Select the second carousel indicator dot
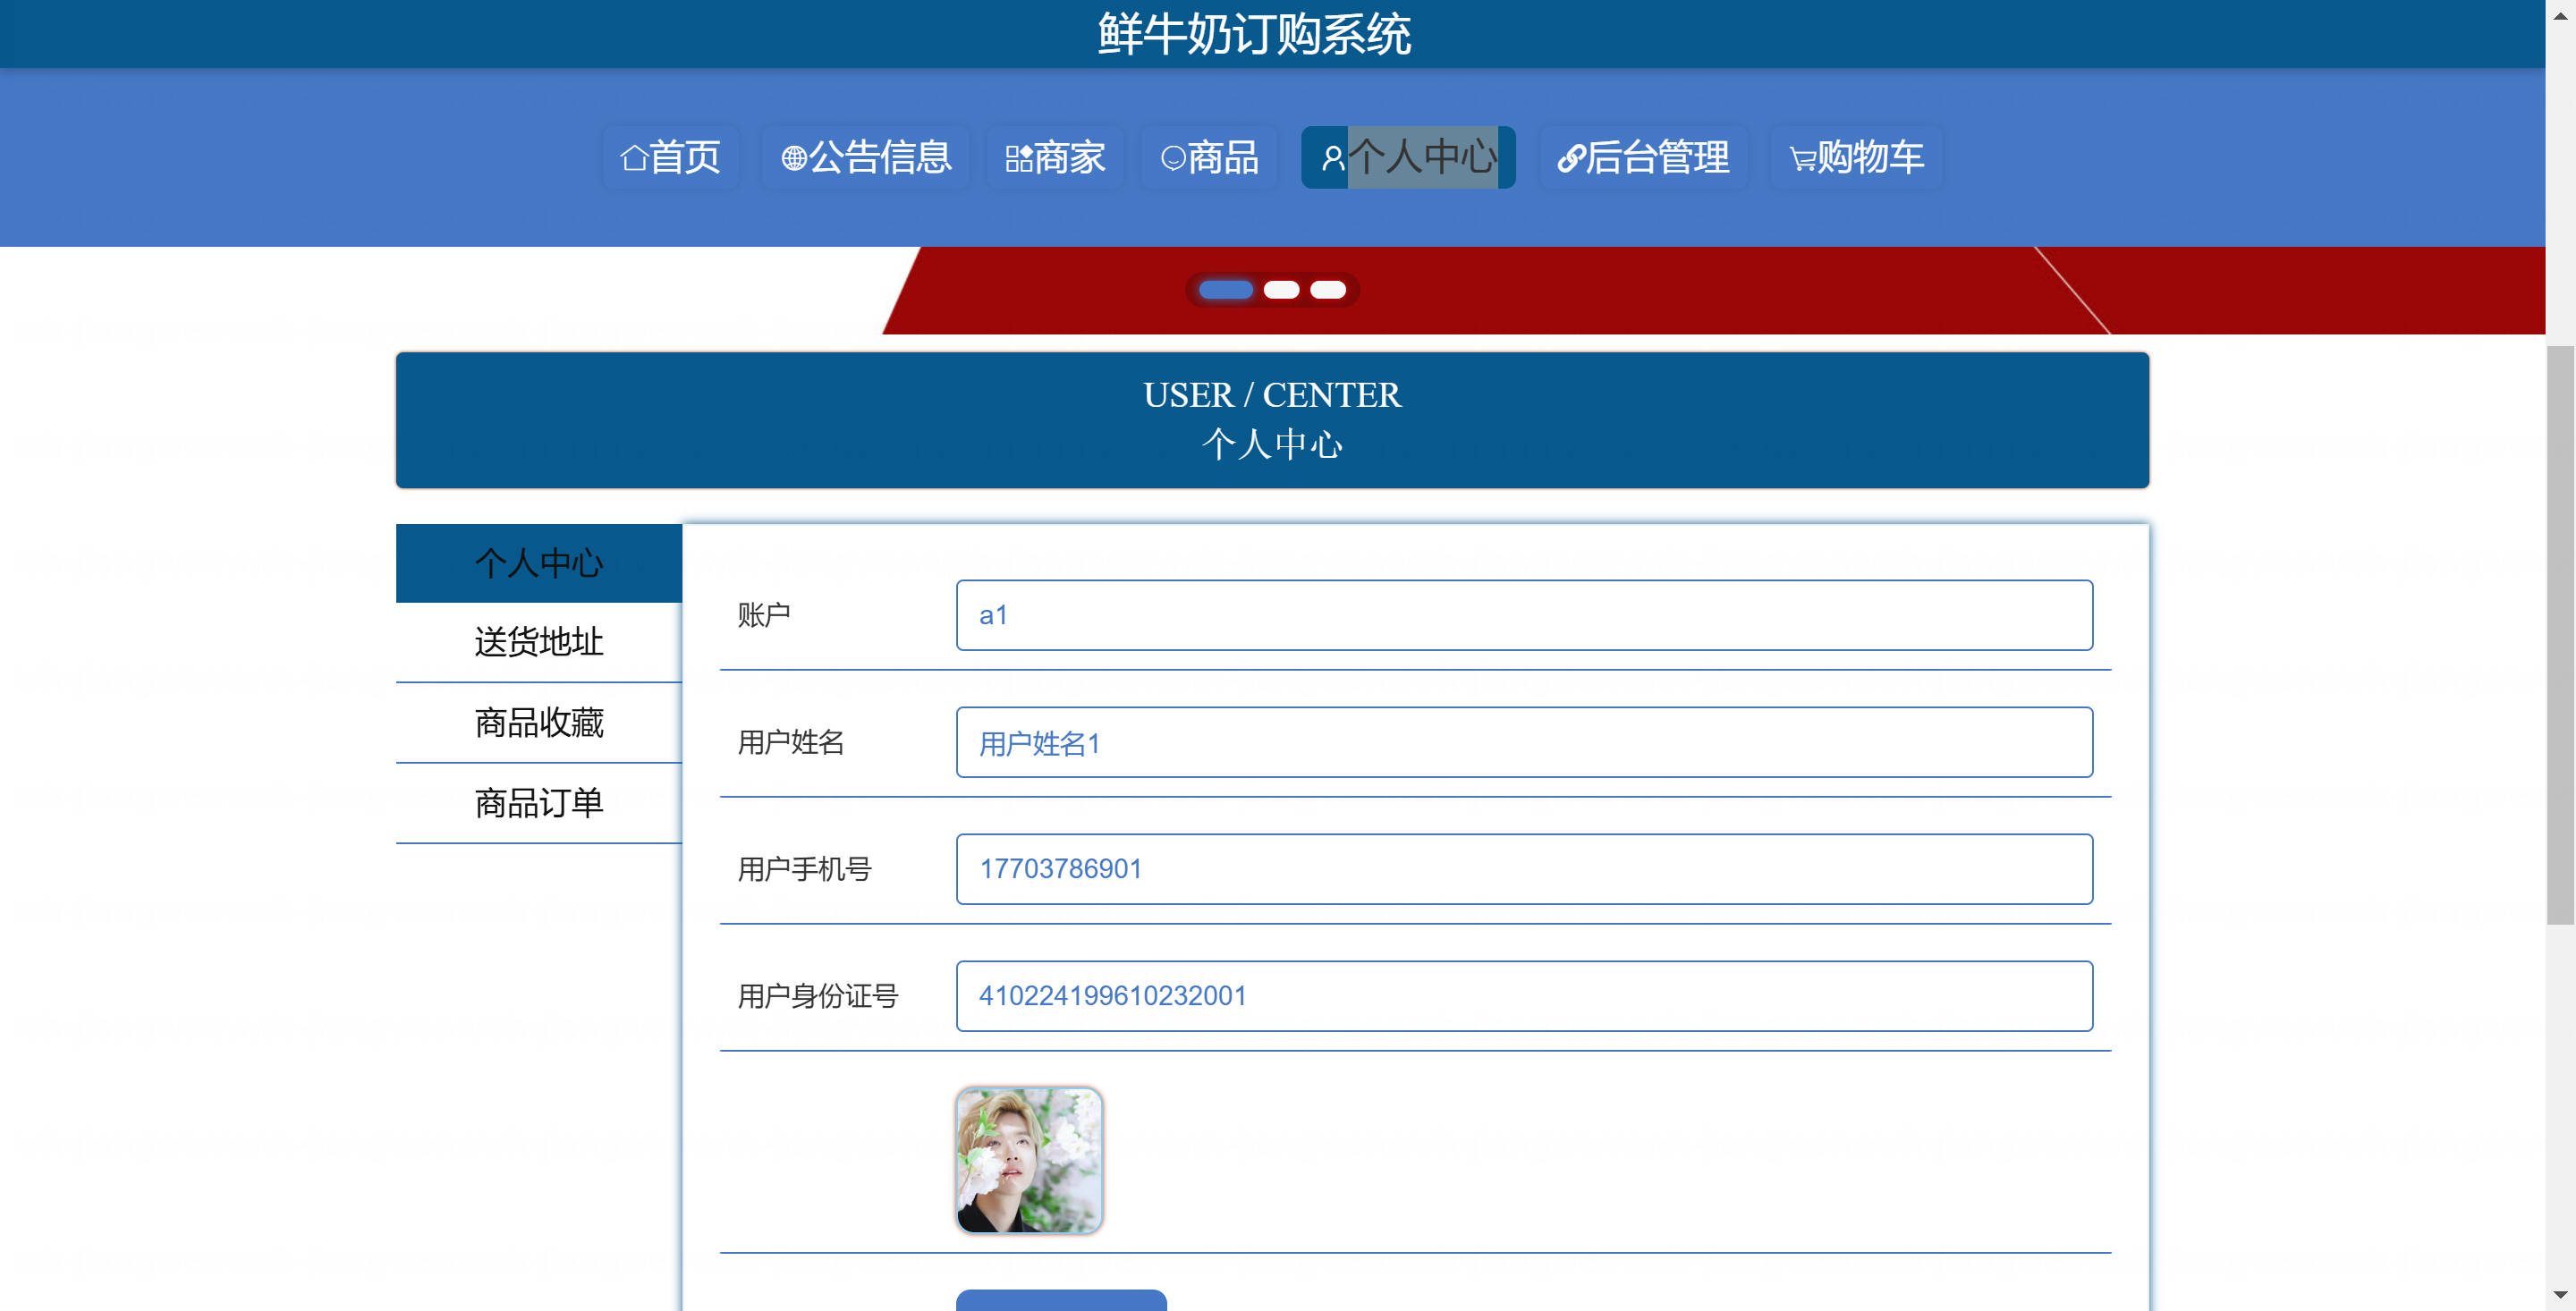2576x1311 pixels. point(1281,290)
